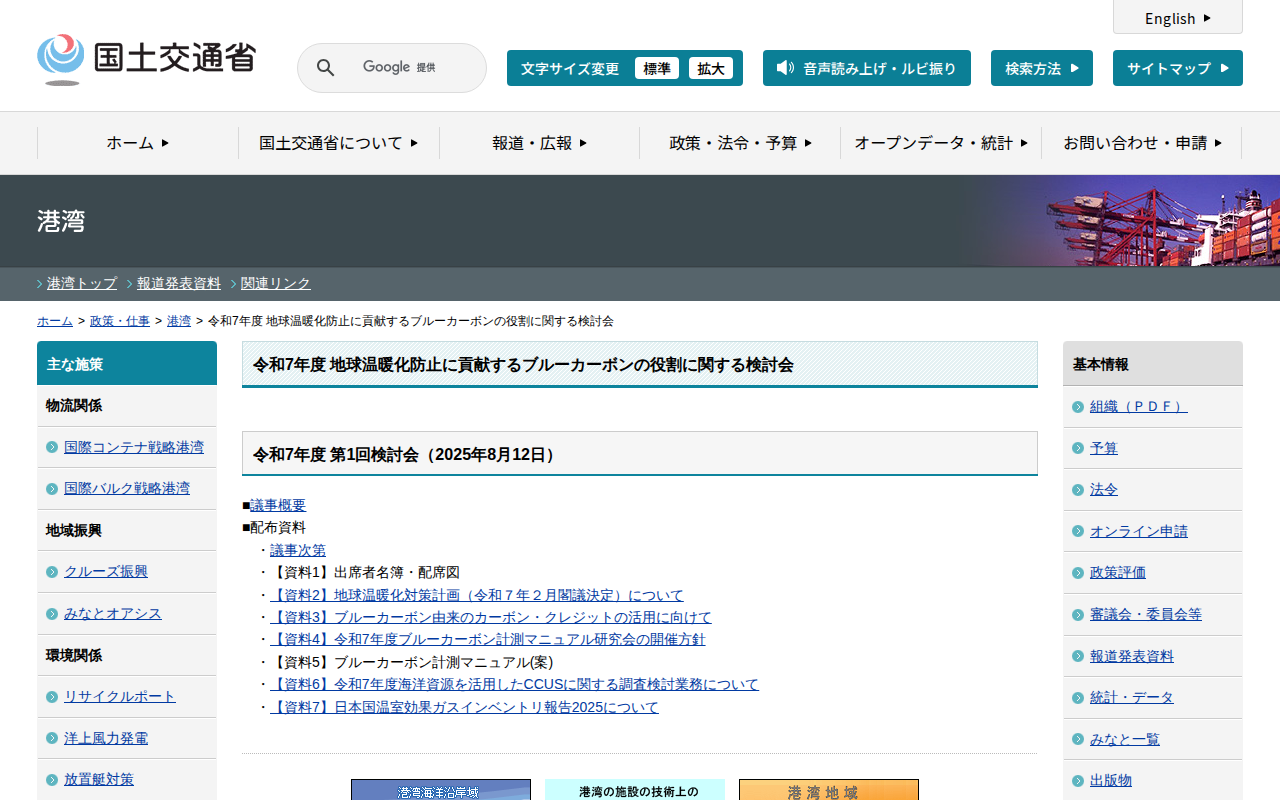Expand the 政策・法令・予算 menu
The image size is (1280, 800).
click(740, 143)
